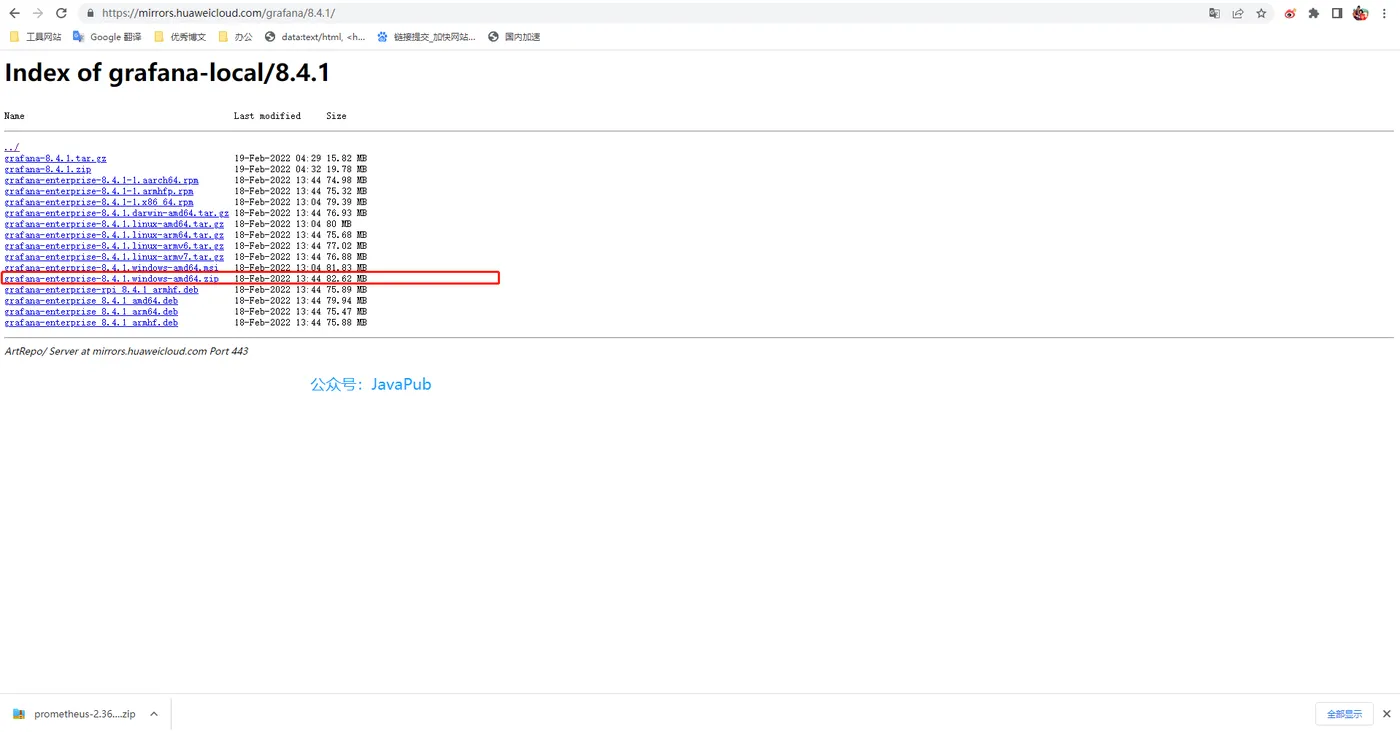Toggle the browser side panel

tap(1337, 14)
